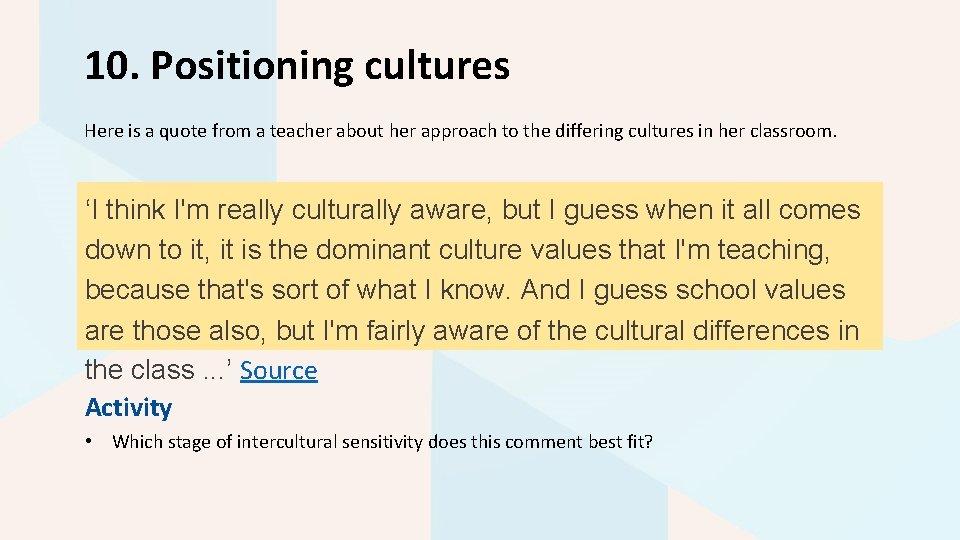Click the quote line starting "are those also"
Image resolution: width=960 pixels, height=540 pixels.
(x=472, y=330)
